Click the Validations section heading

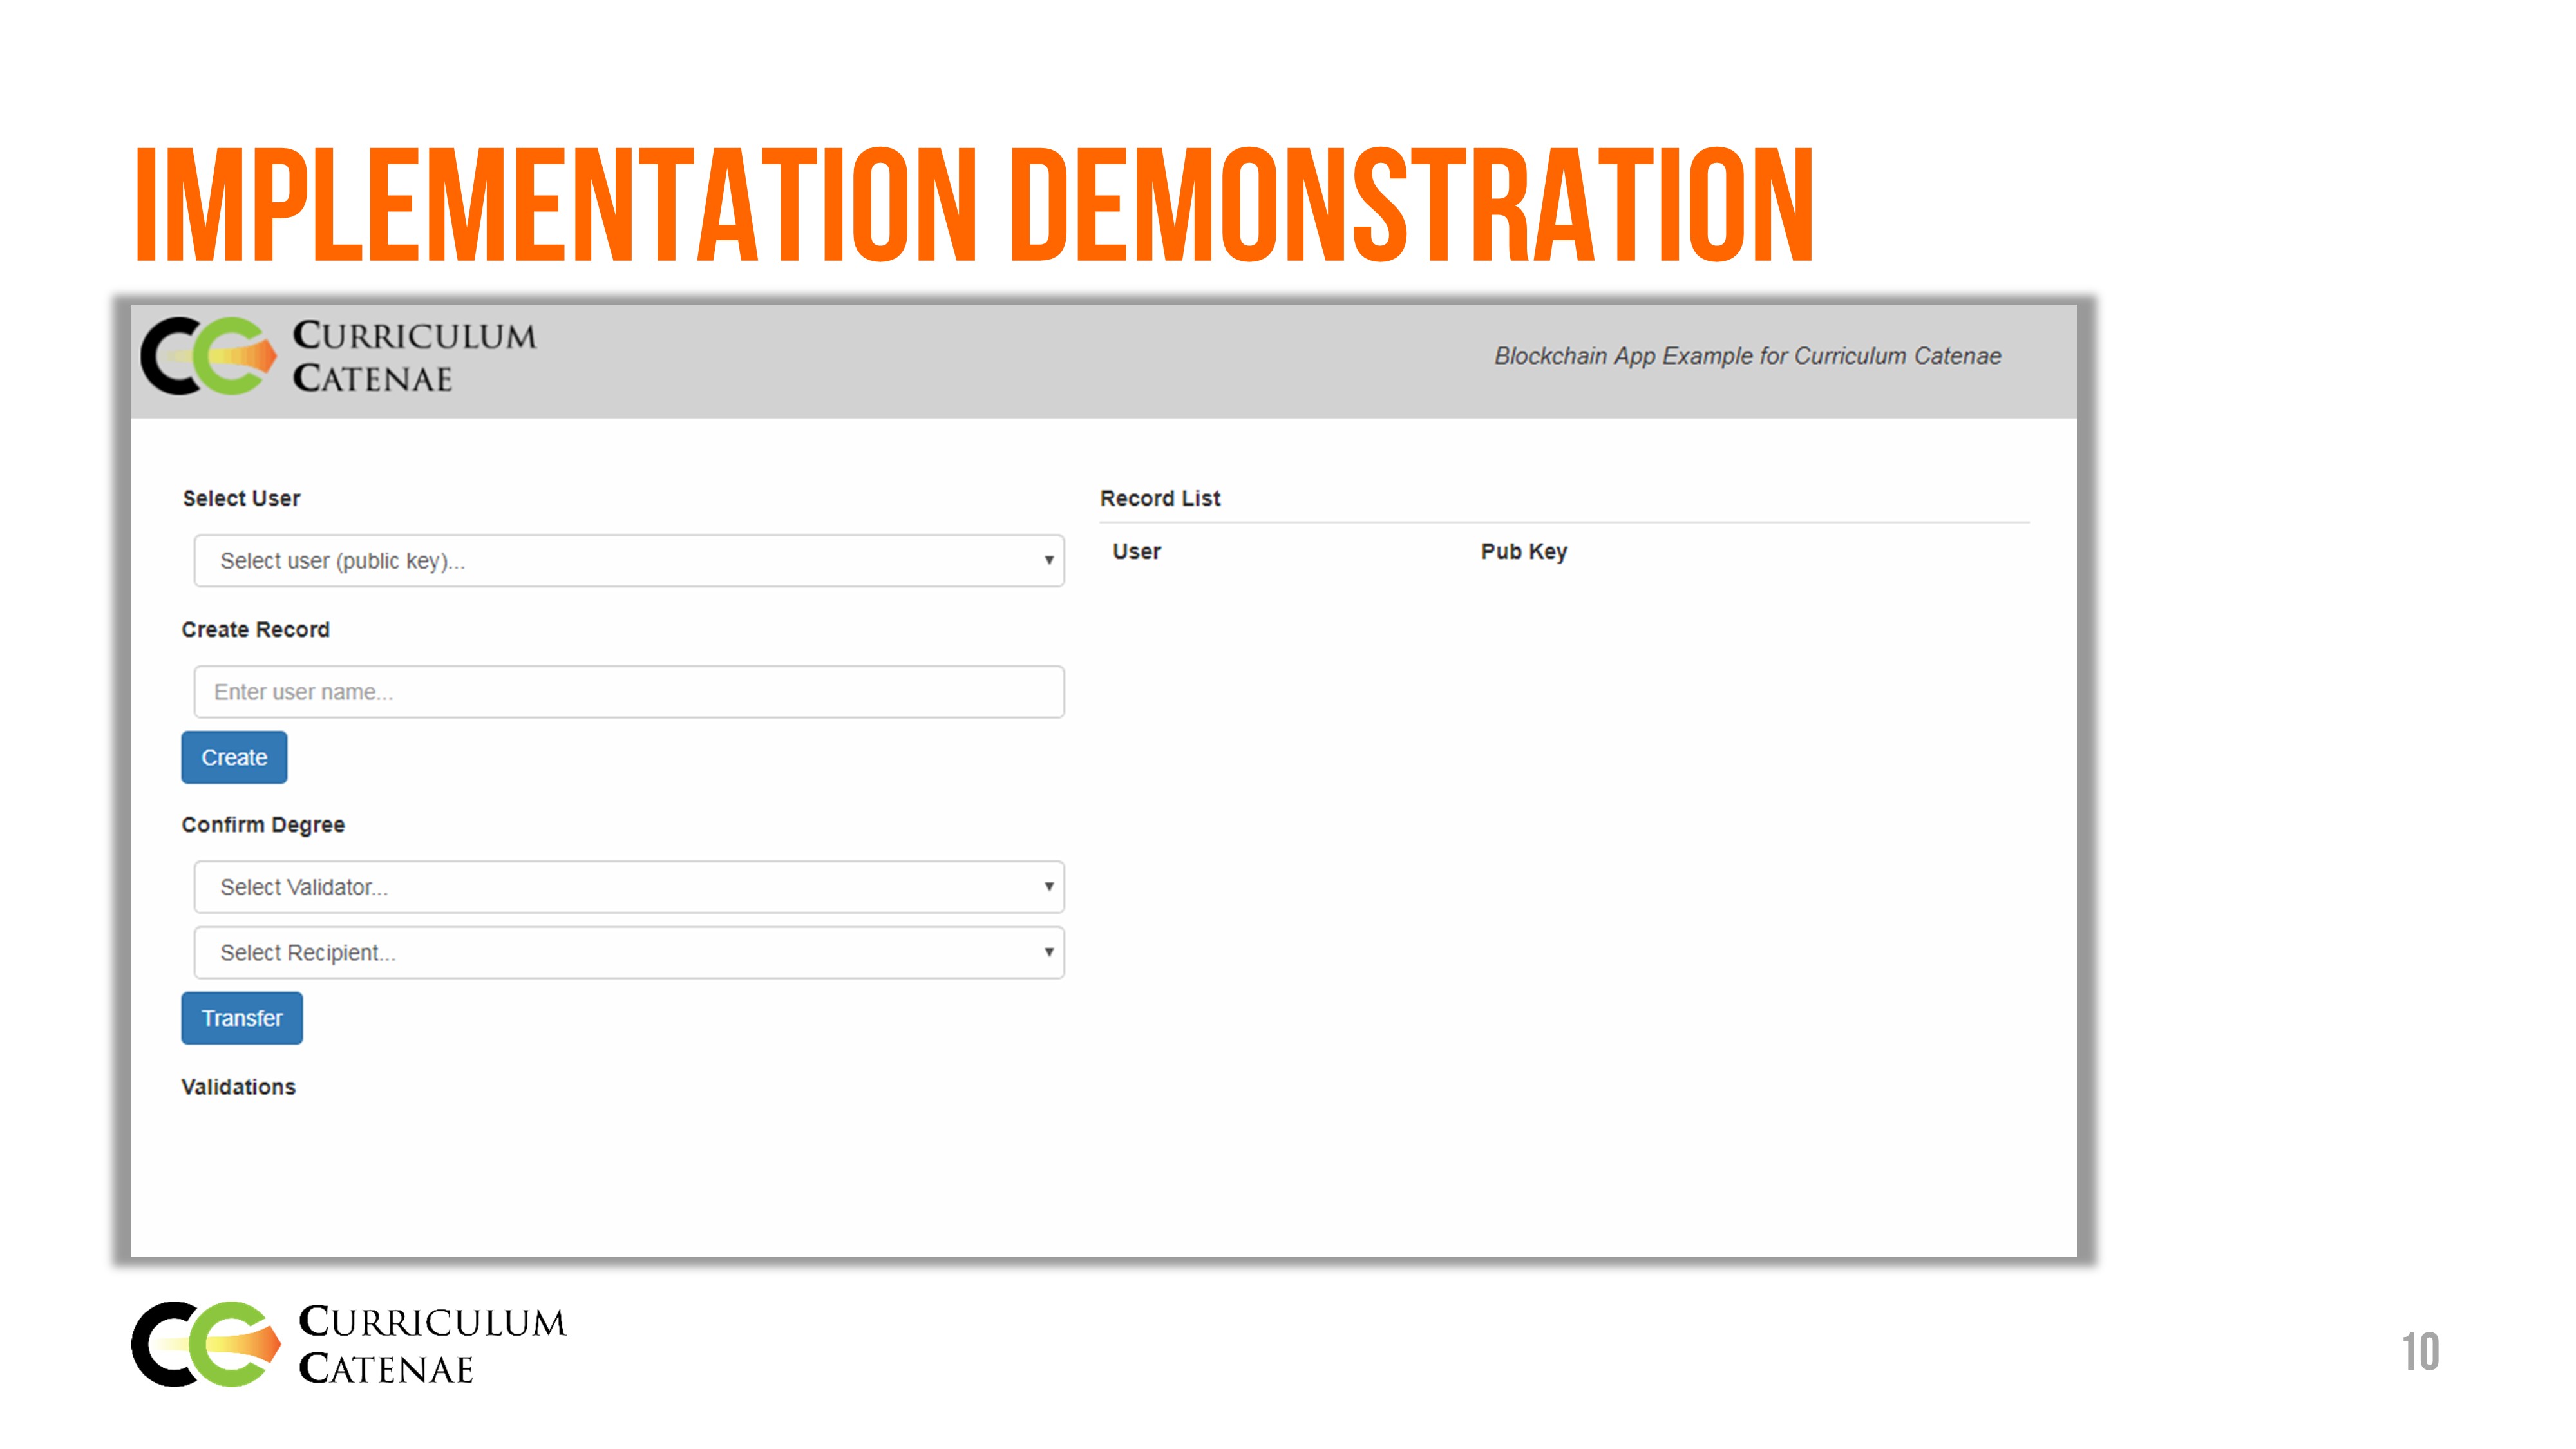(238, 1087)
